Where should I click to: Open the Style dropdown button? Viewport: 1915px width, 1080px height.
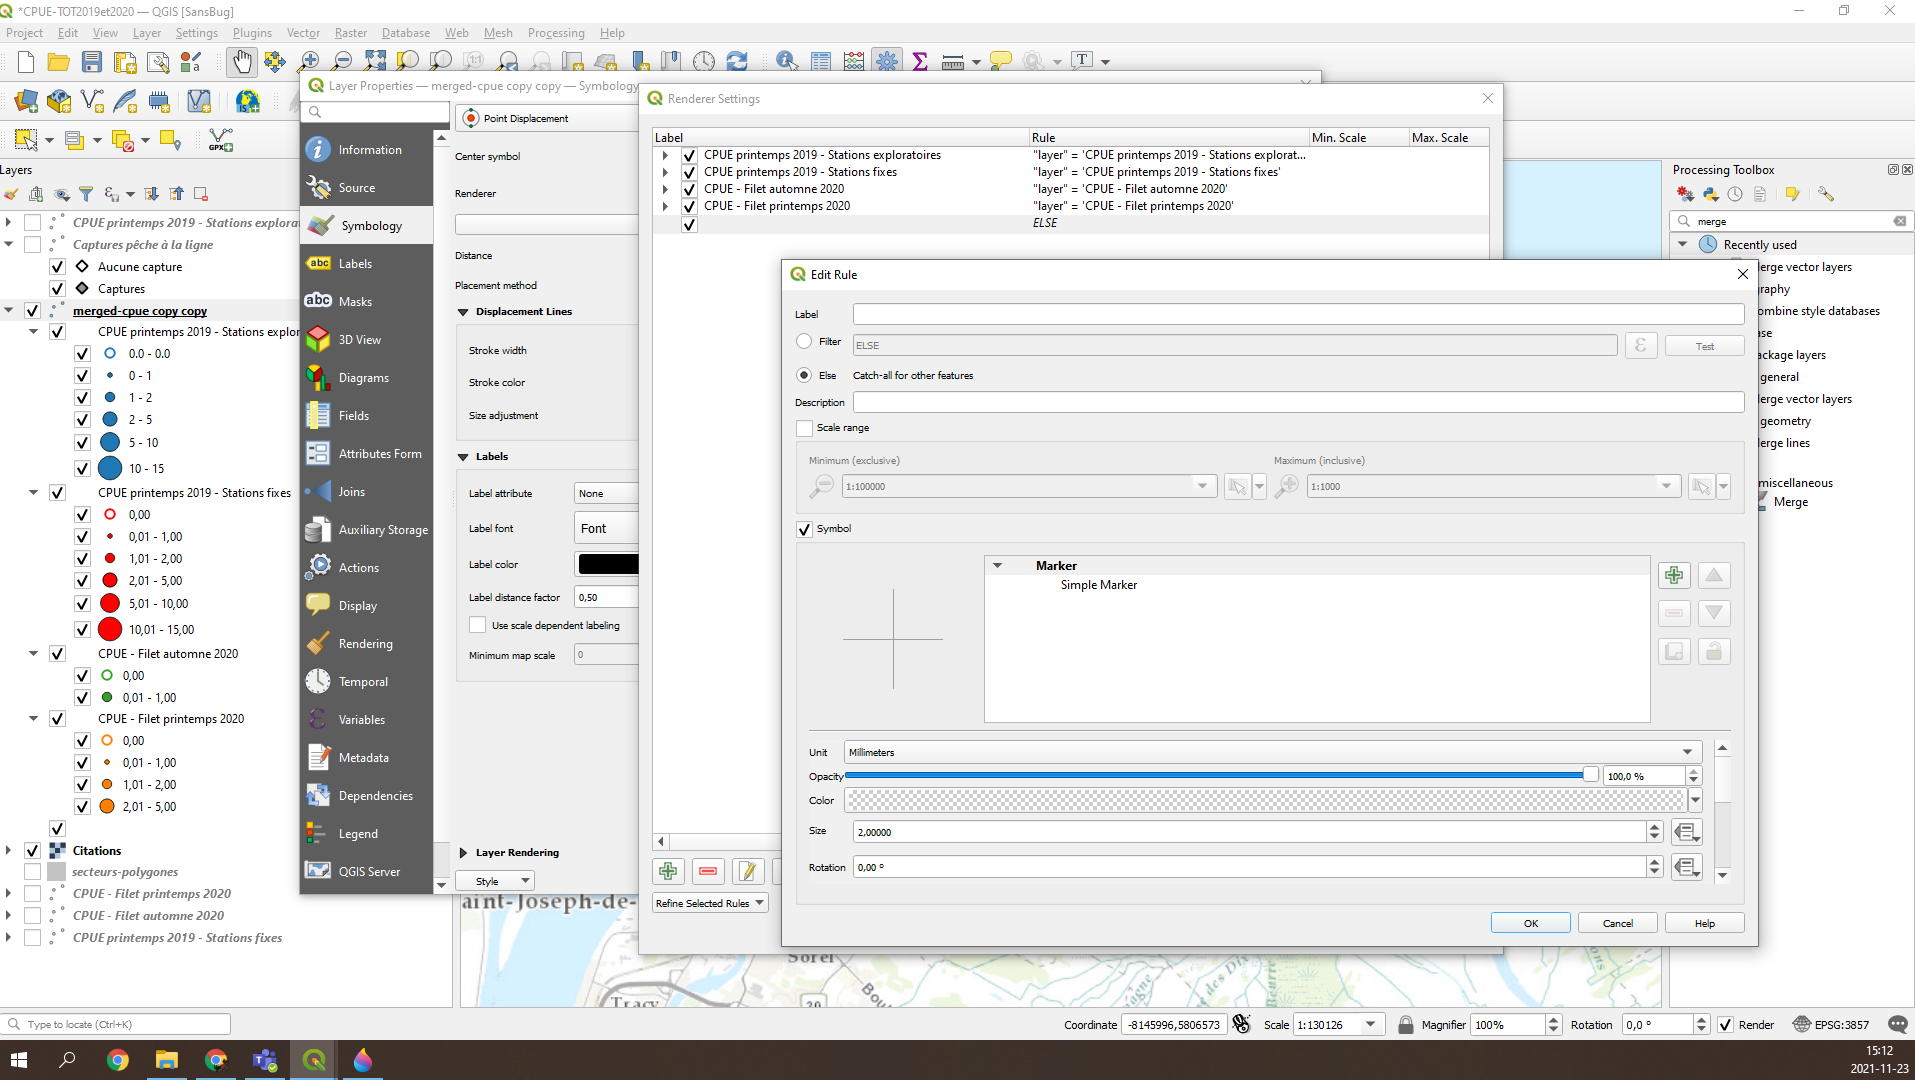click(495, 881)
